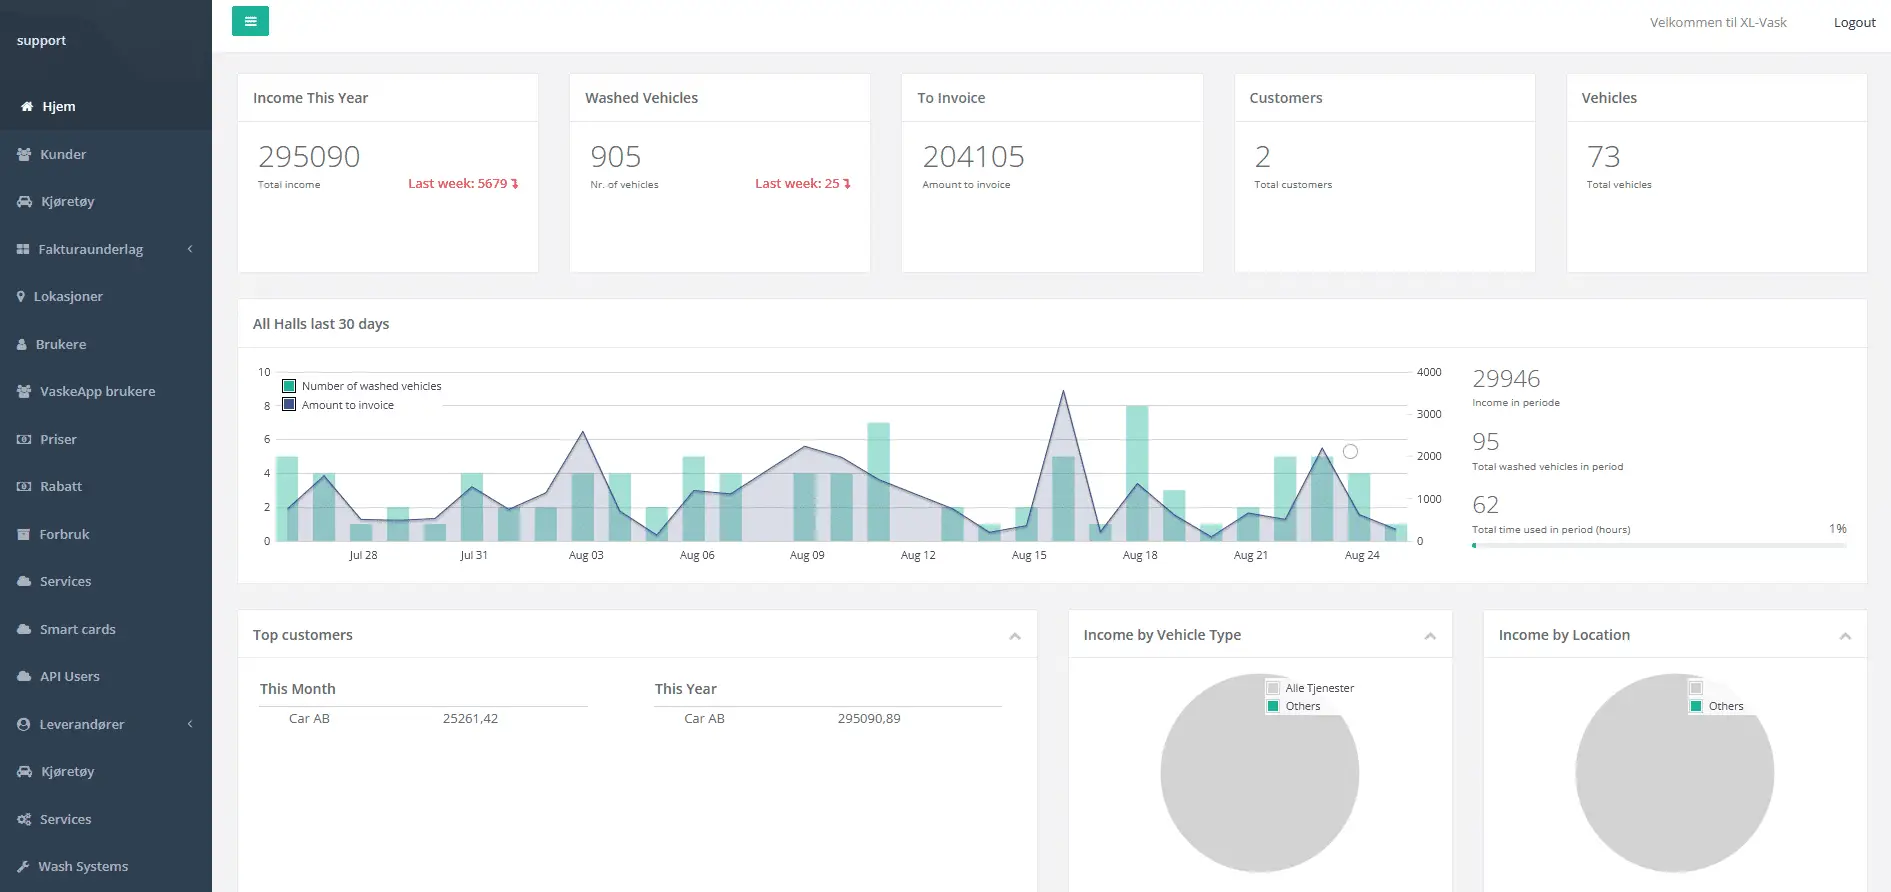Click the Logout link

pos(1854,22)
